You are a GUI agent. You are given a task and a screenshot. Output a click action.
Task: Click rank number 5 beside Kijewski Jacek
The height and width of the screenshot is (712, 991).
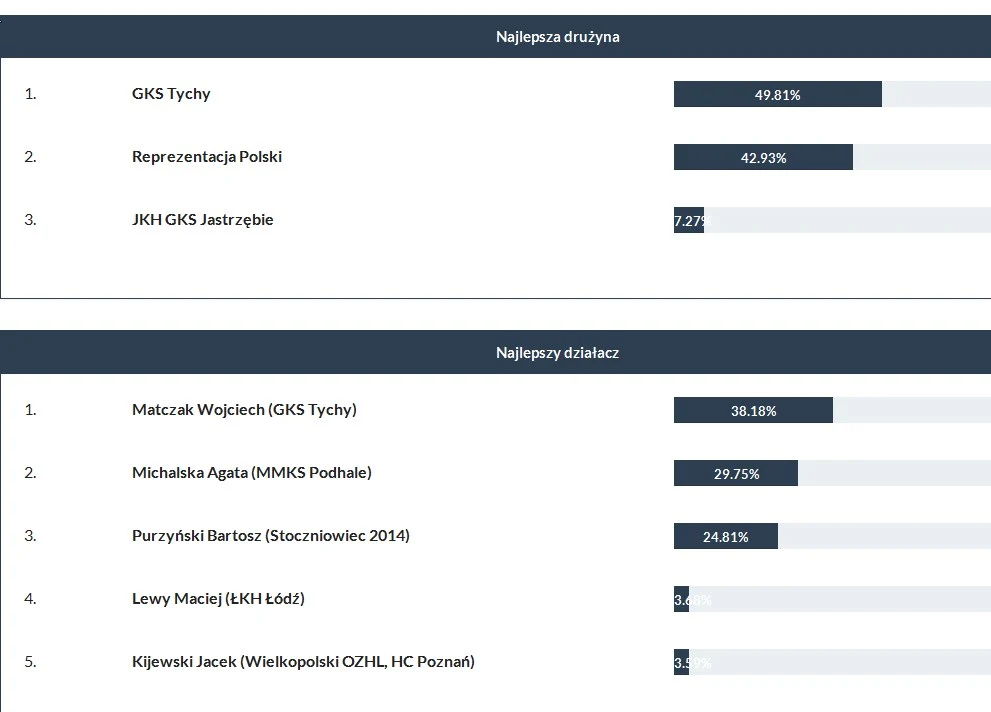pos(30,662)
